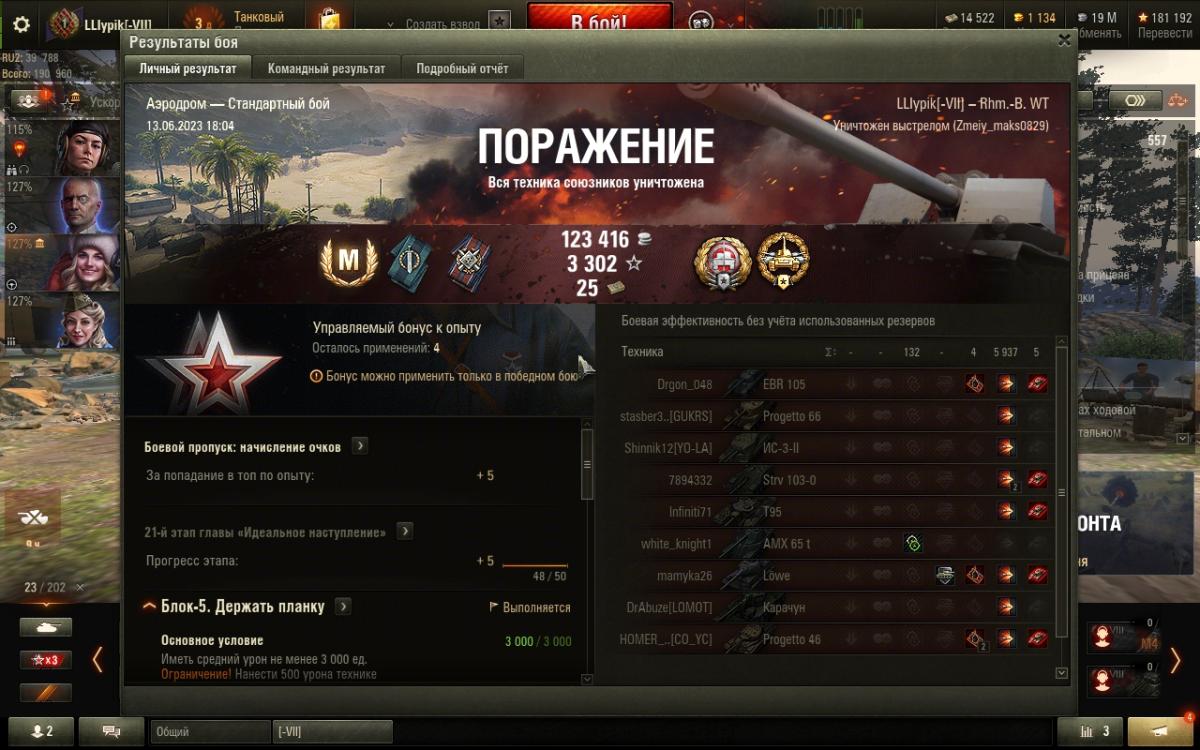Switch to Командный результат tab

click(x=326, y=68)
